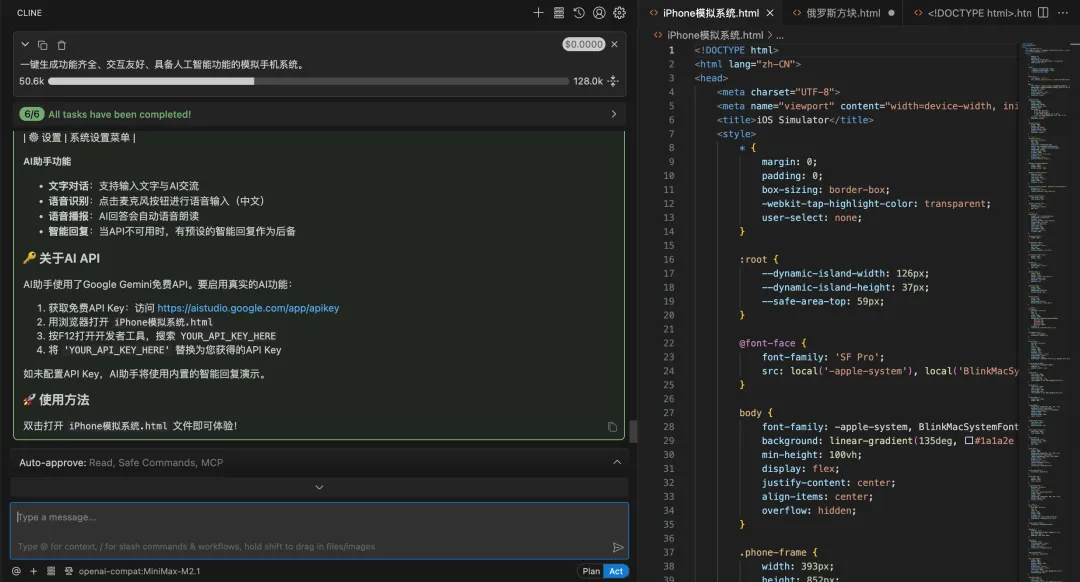Open the aistudio.google.com apikey link
Viewport: 1080px width, 582px height.
pos(248,308)
